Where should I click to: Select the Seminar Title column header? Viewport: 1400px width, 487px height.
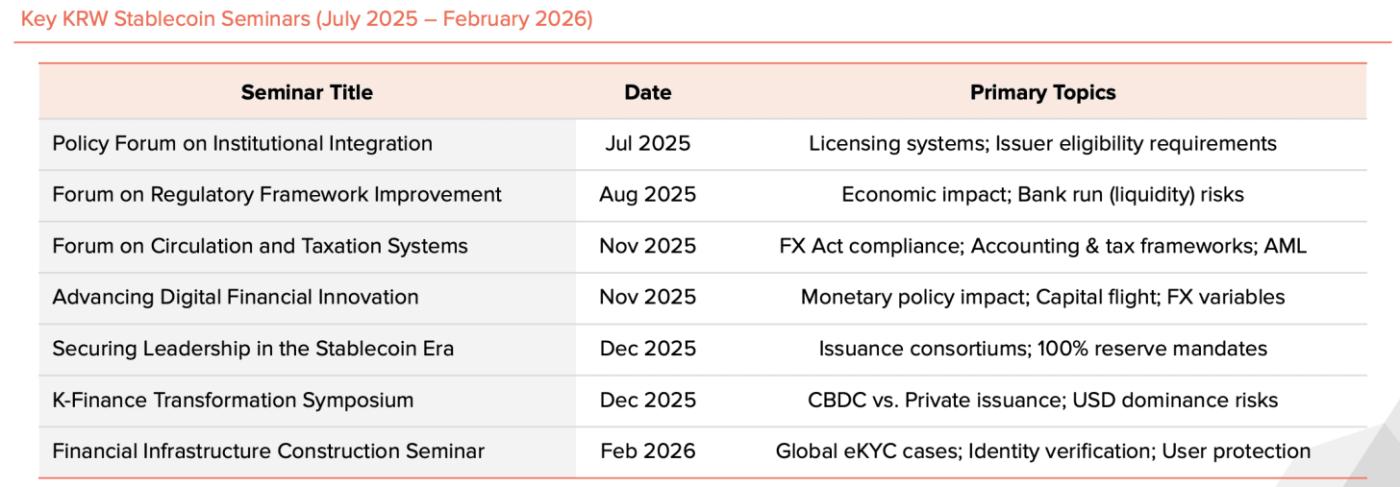(x=307, y=93)
